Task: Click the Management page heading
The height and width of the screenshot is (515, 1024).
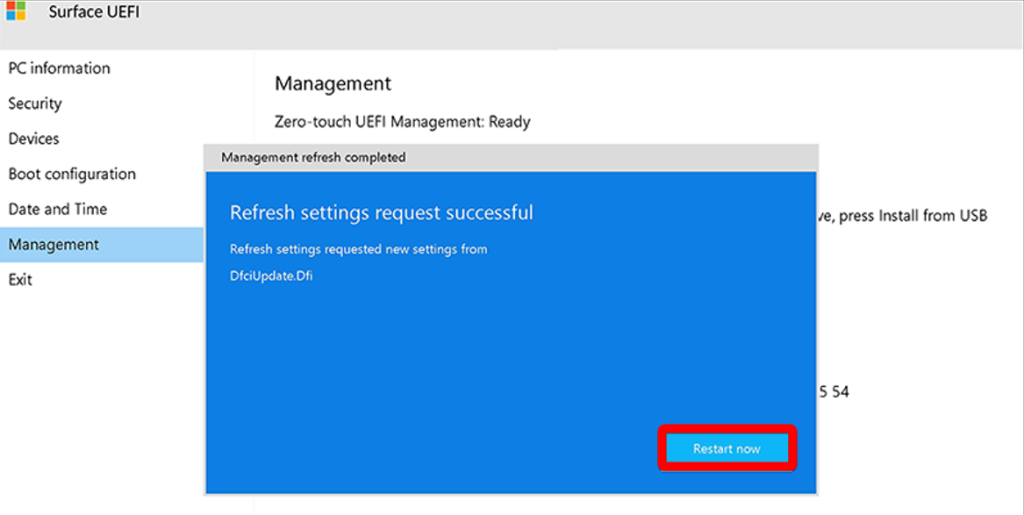Action: point(332,84)
